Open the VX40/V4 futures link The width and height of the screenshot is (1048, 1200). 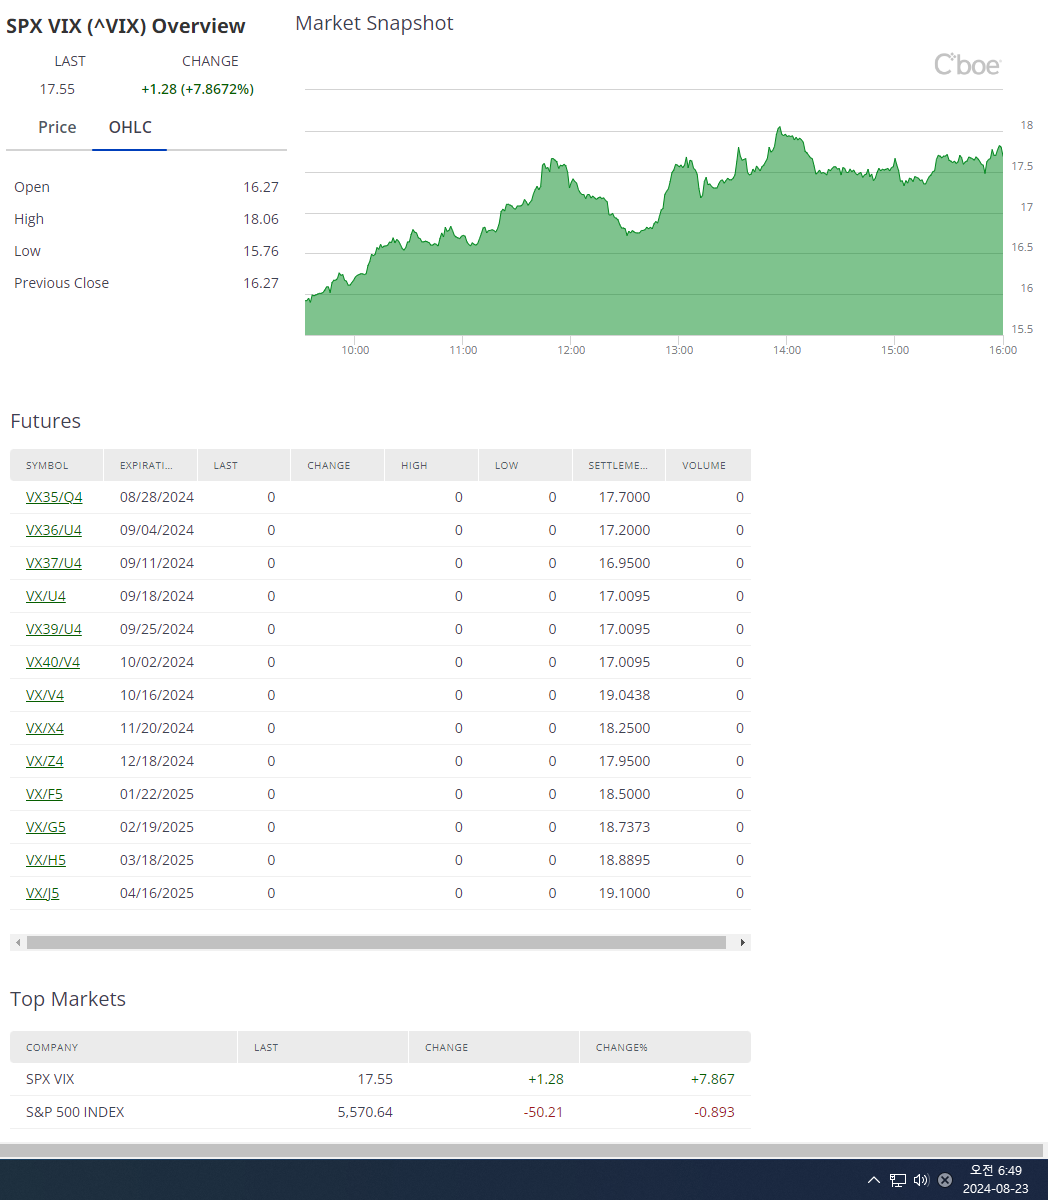click(53, 662)
